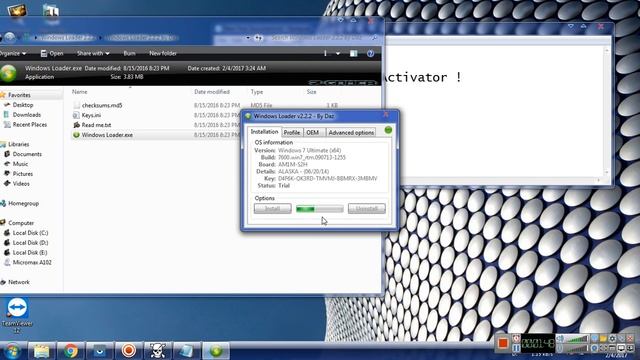Click the Open toolbar button in Explorer
Image resolution: width=640 pixels, height=360 pixels.
[x=52, y=53]
